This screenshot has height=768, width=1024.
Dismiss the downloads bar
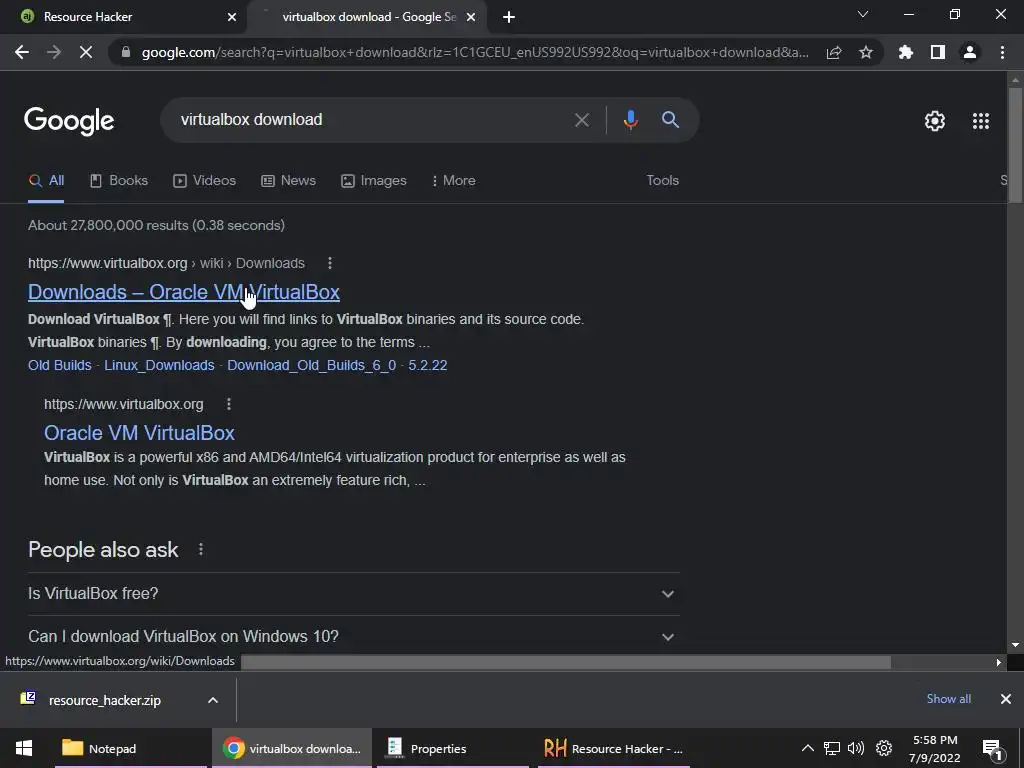tap(1006, 699)
